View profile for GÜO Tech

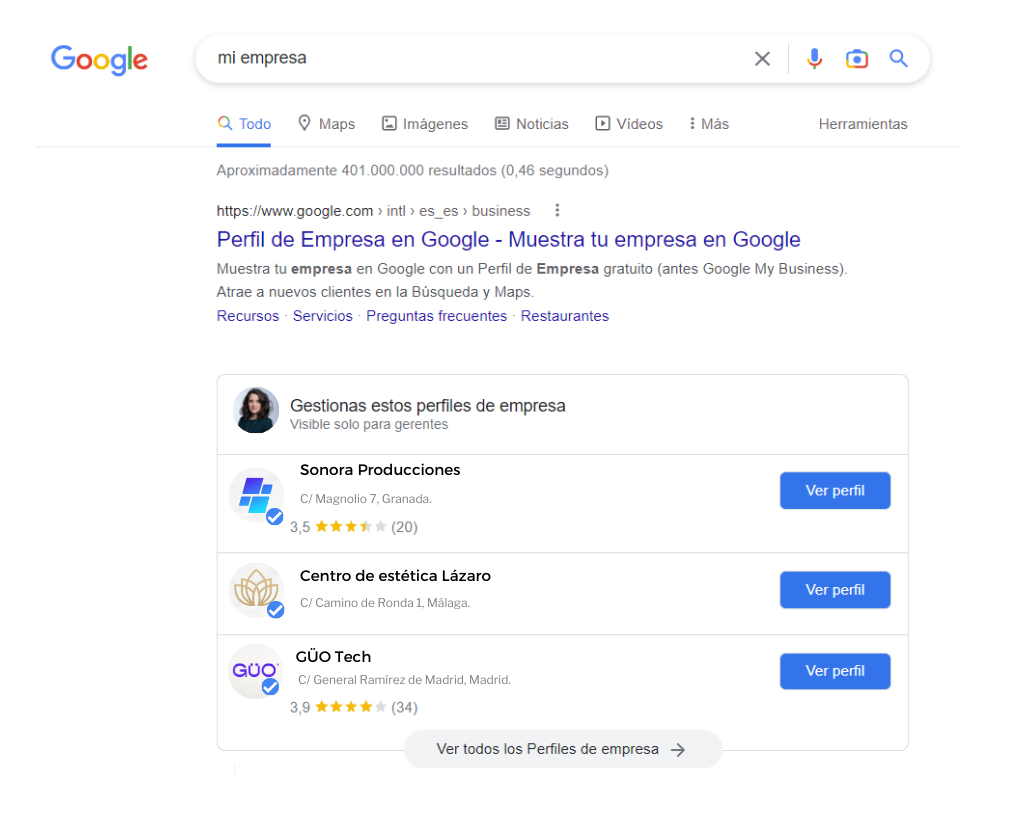tap(835, 671)
